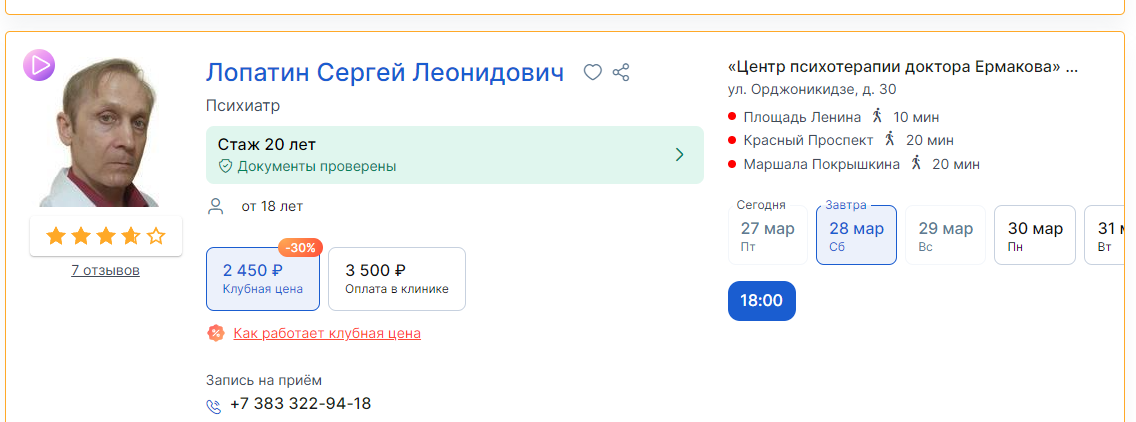Image resolution: width=1136 pixels, height=422 pixels.
Task: Select club price 2 450 ₽ option
Action: coord(263,279)
